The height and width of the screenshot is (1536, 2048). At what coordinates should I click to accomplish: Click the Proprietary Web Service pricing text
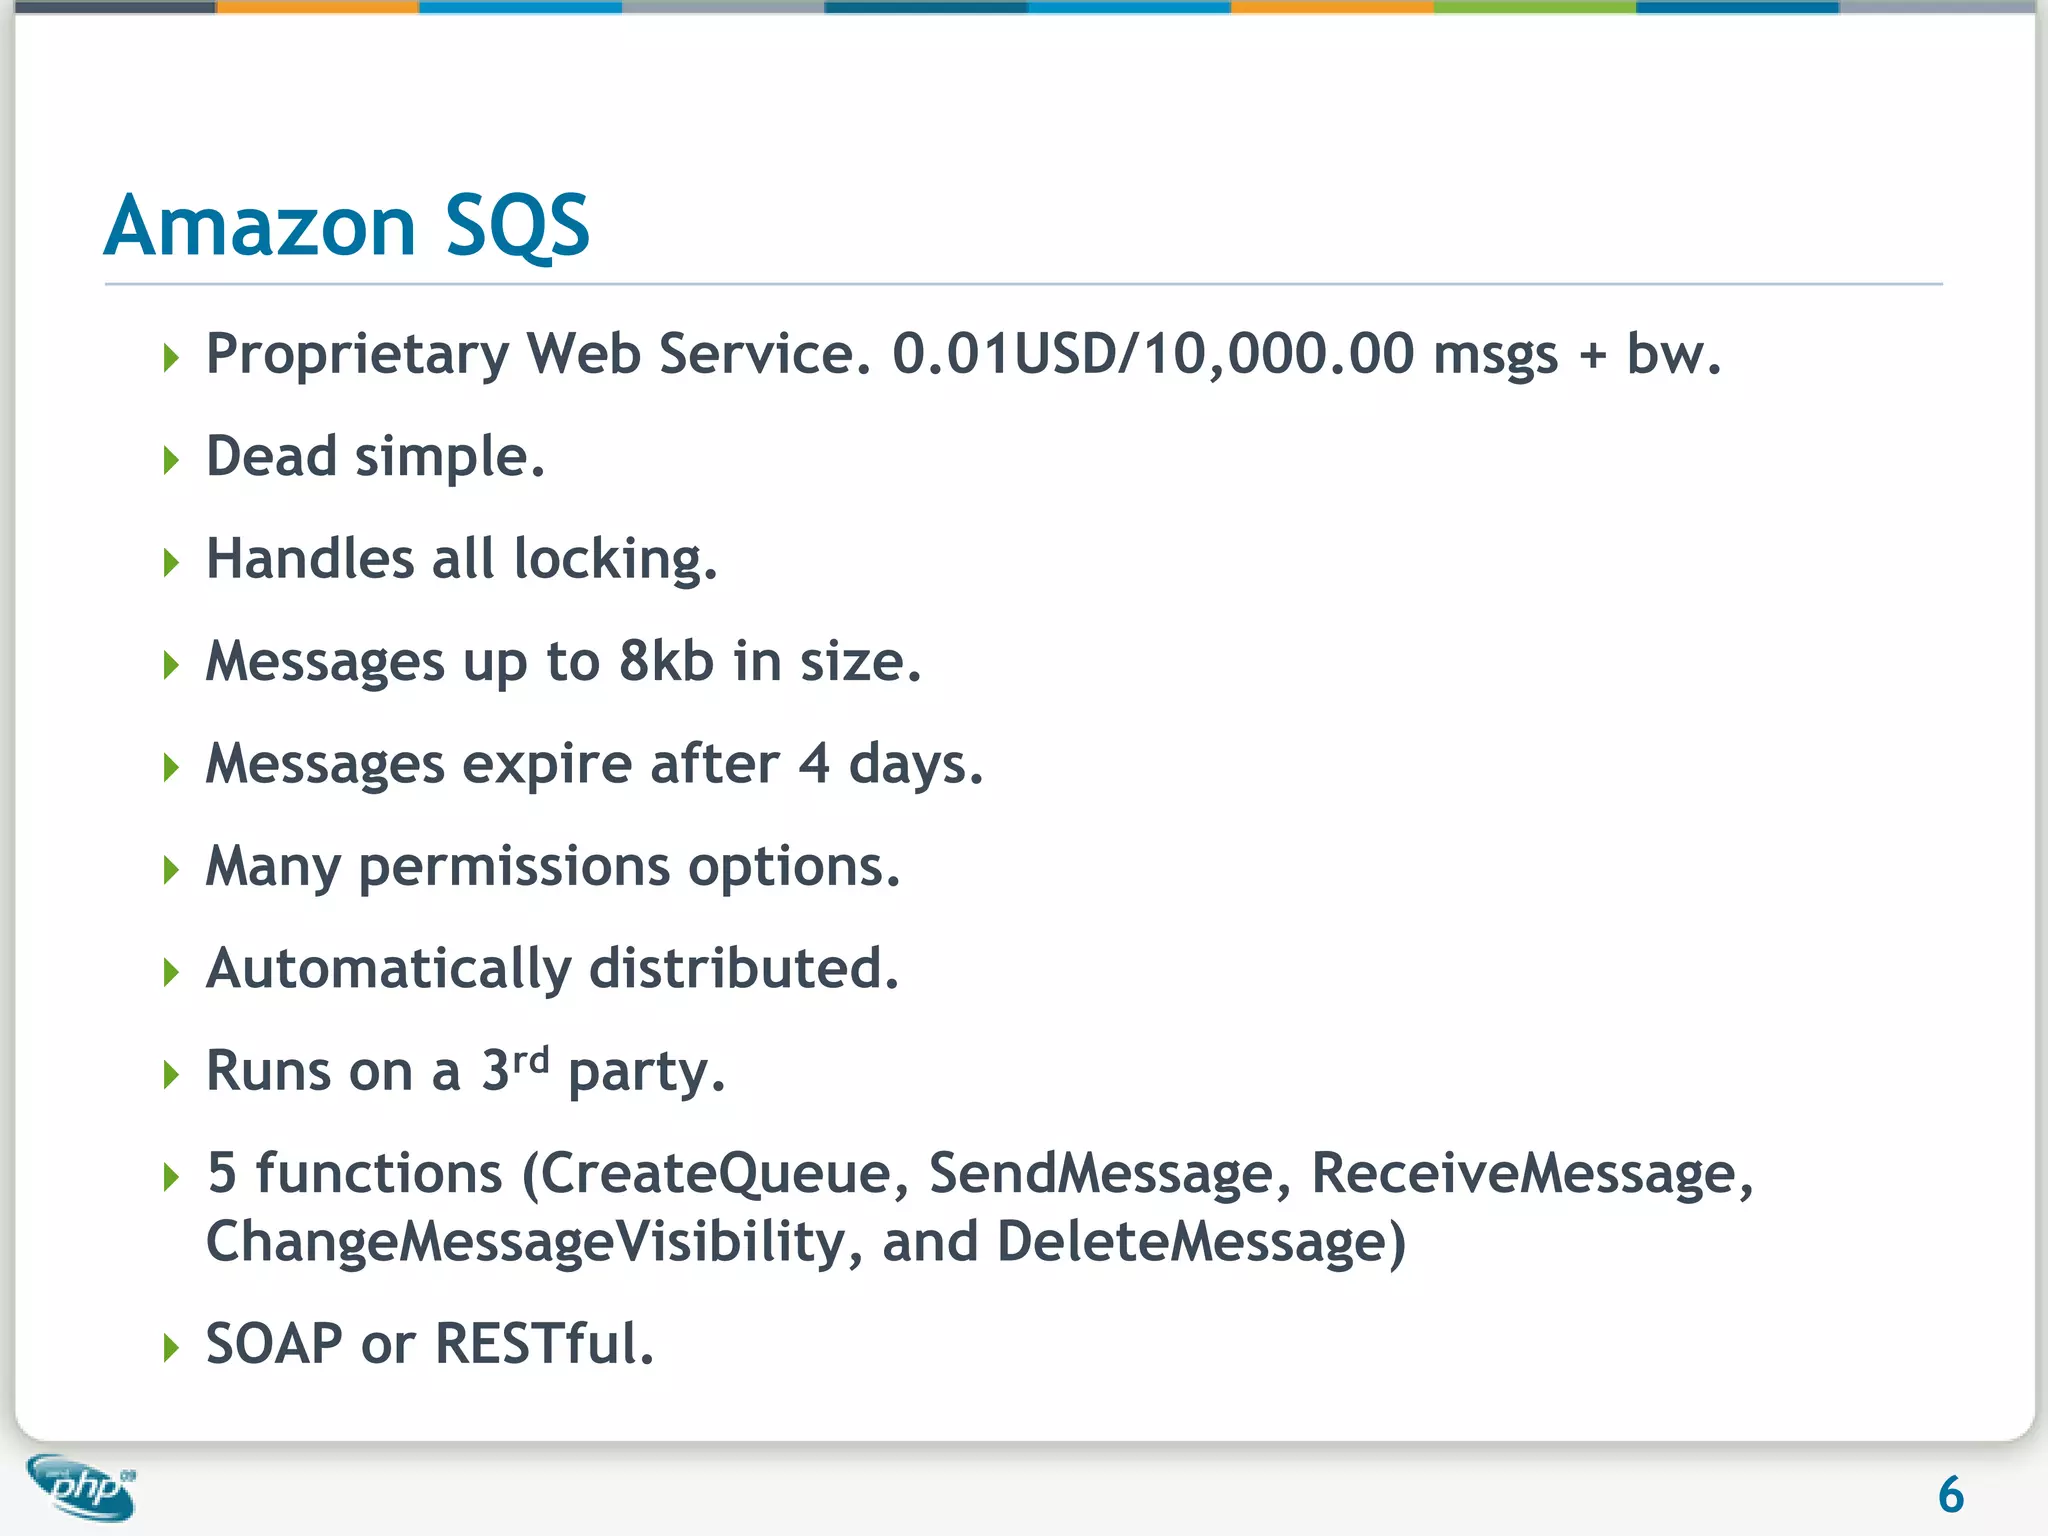[963, 354]
